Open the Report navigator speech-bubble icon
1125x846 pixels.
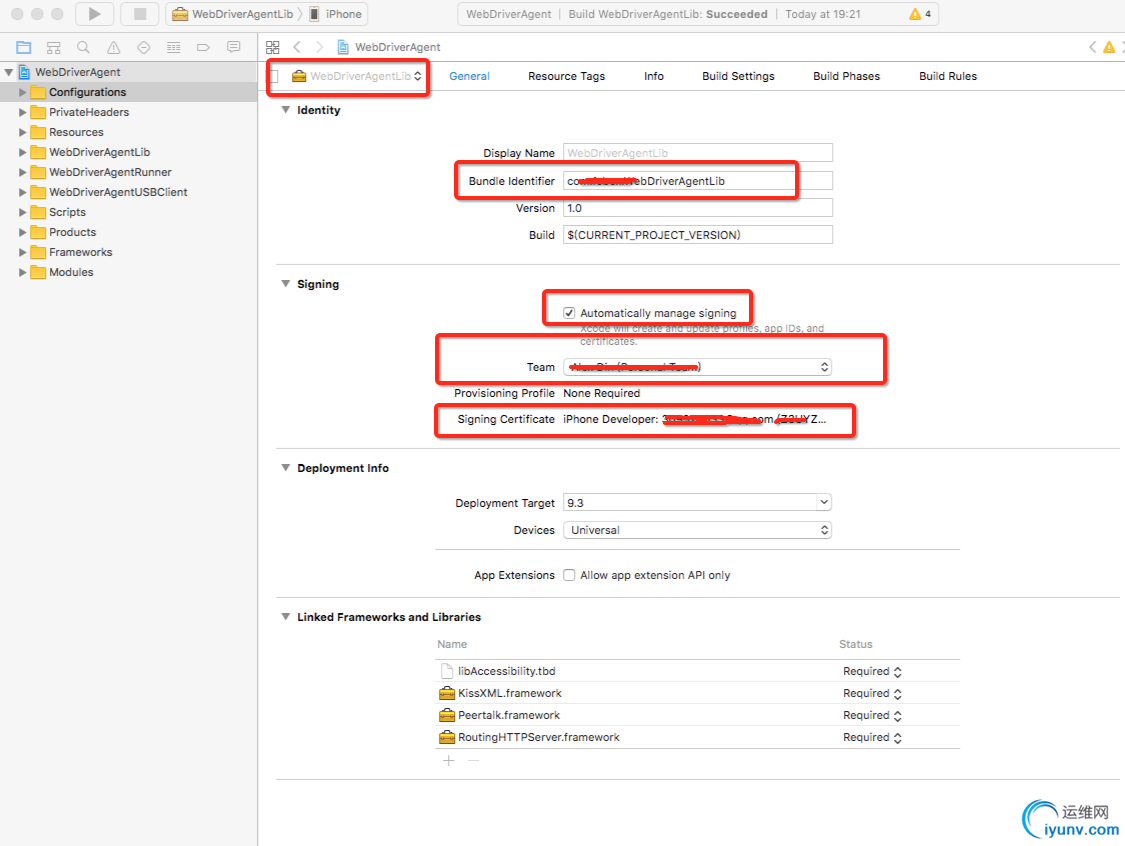click(x=233, y=47)
